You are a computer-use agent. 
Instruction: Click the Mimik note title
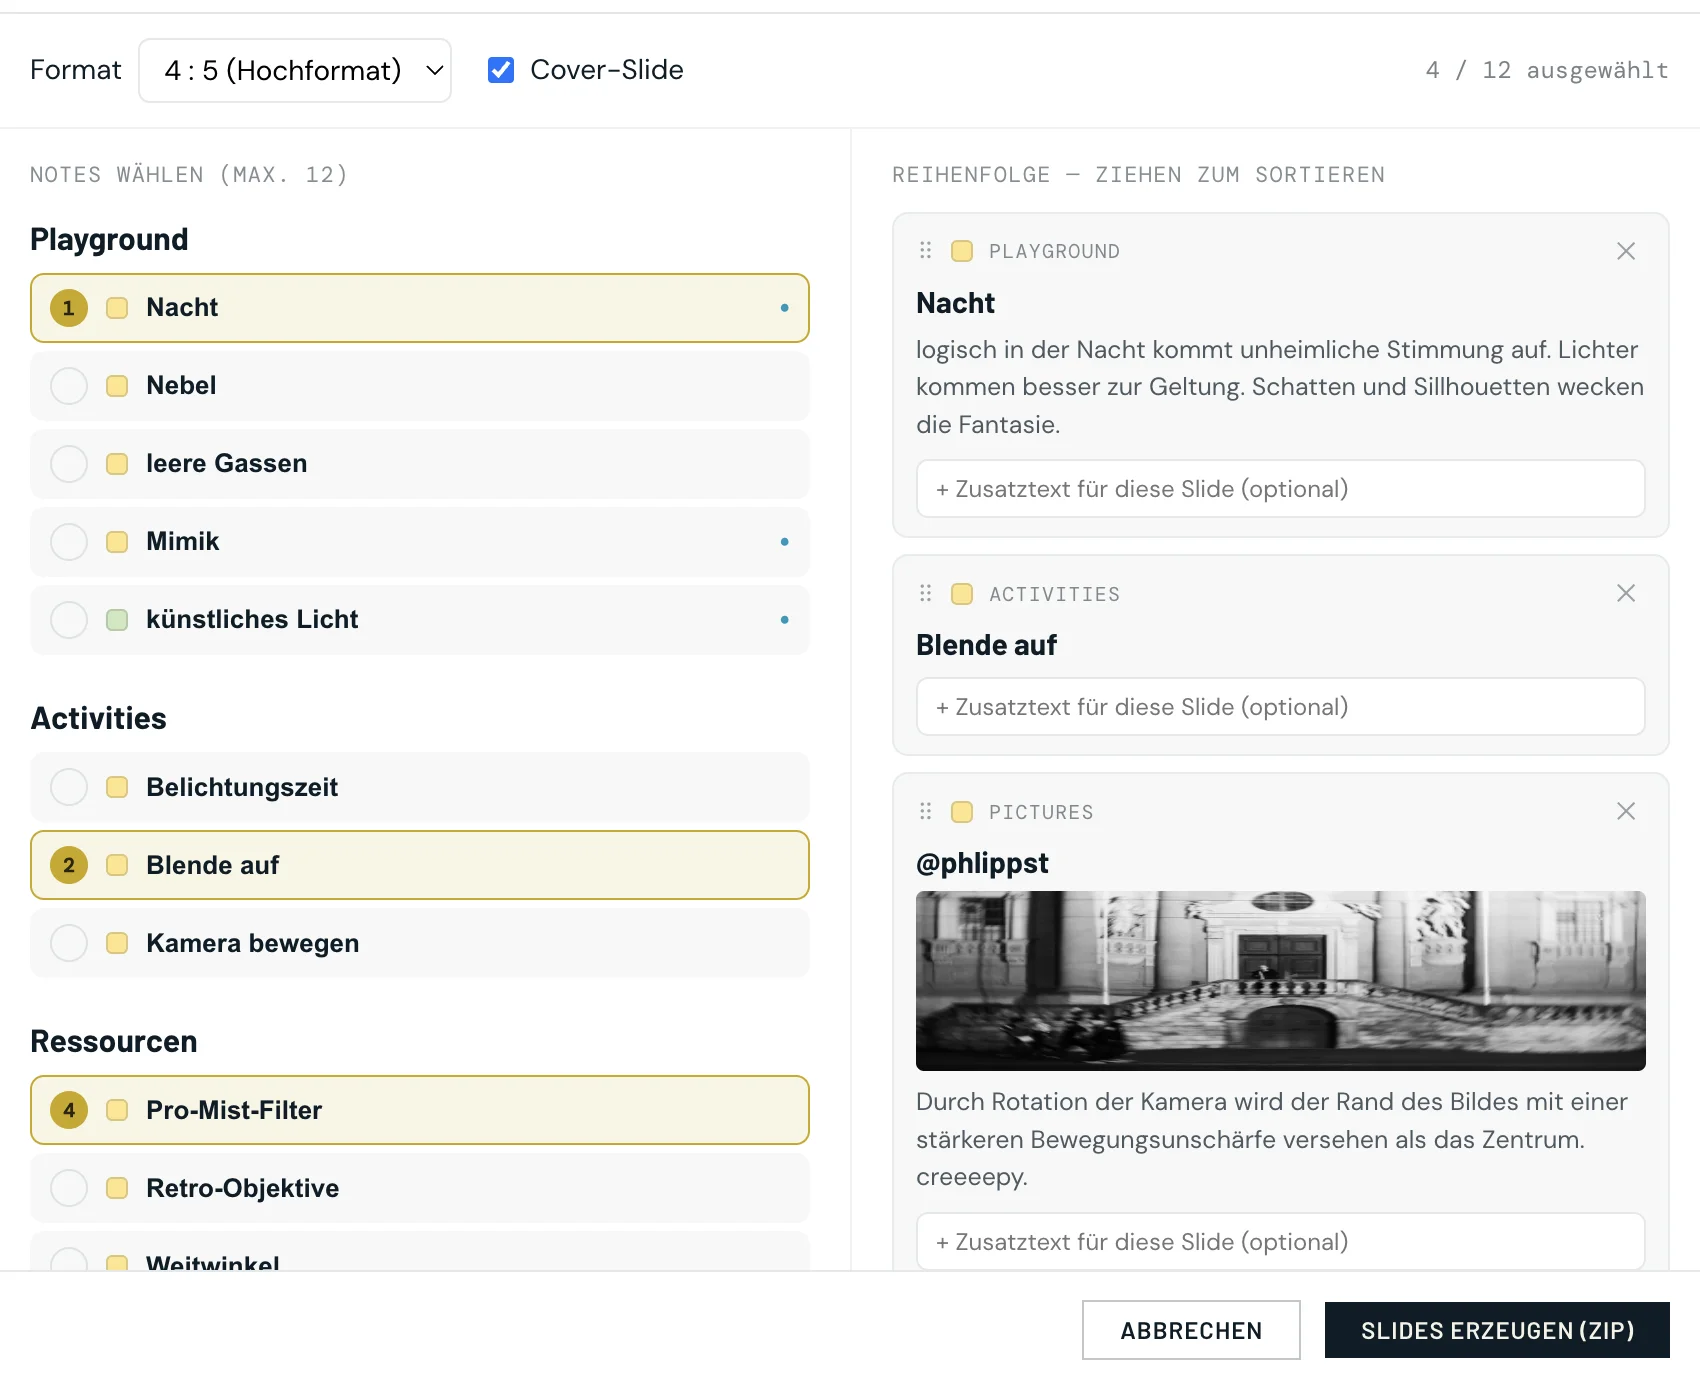click(x=183, y=542)
